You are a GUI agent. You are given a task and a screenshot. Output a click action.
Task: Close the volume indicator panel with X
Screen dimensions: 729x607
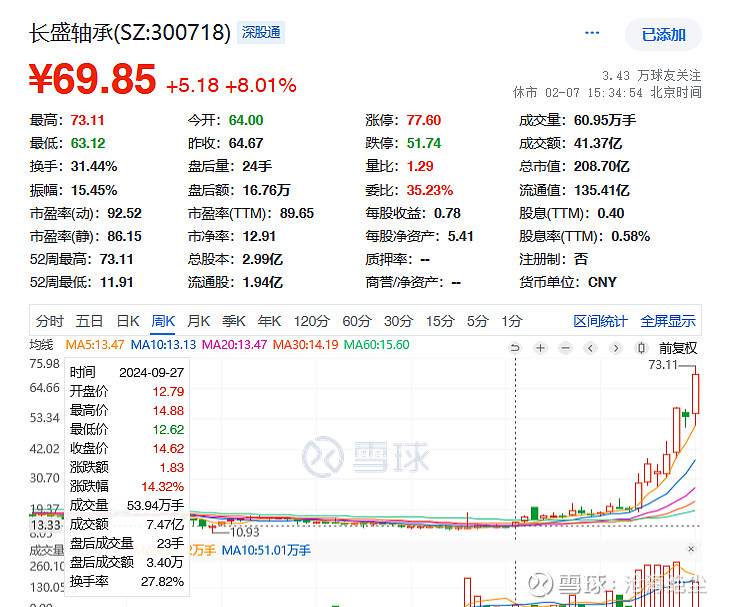coord(691,549)
